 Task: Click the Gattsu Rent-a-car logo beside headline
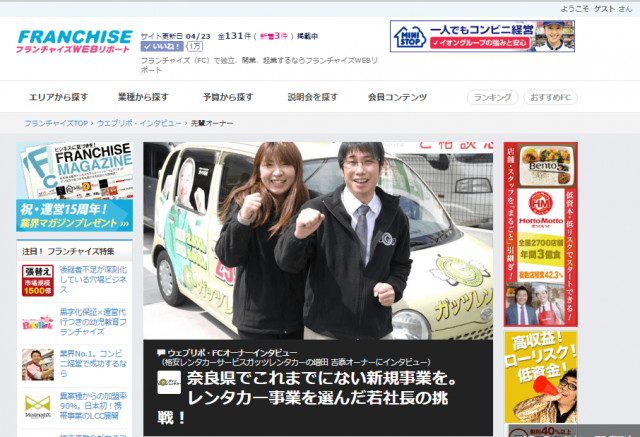click(x=169, y=385)
